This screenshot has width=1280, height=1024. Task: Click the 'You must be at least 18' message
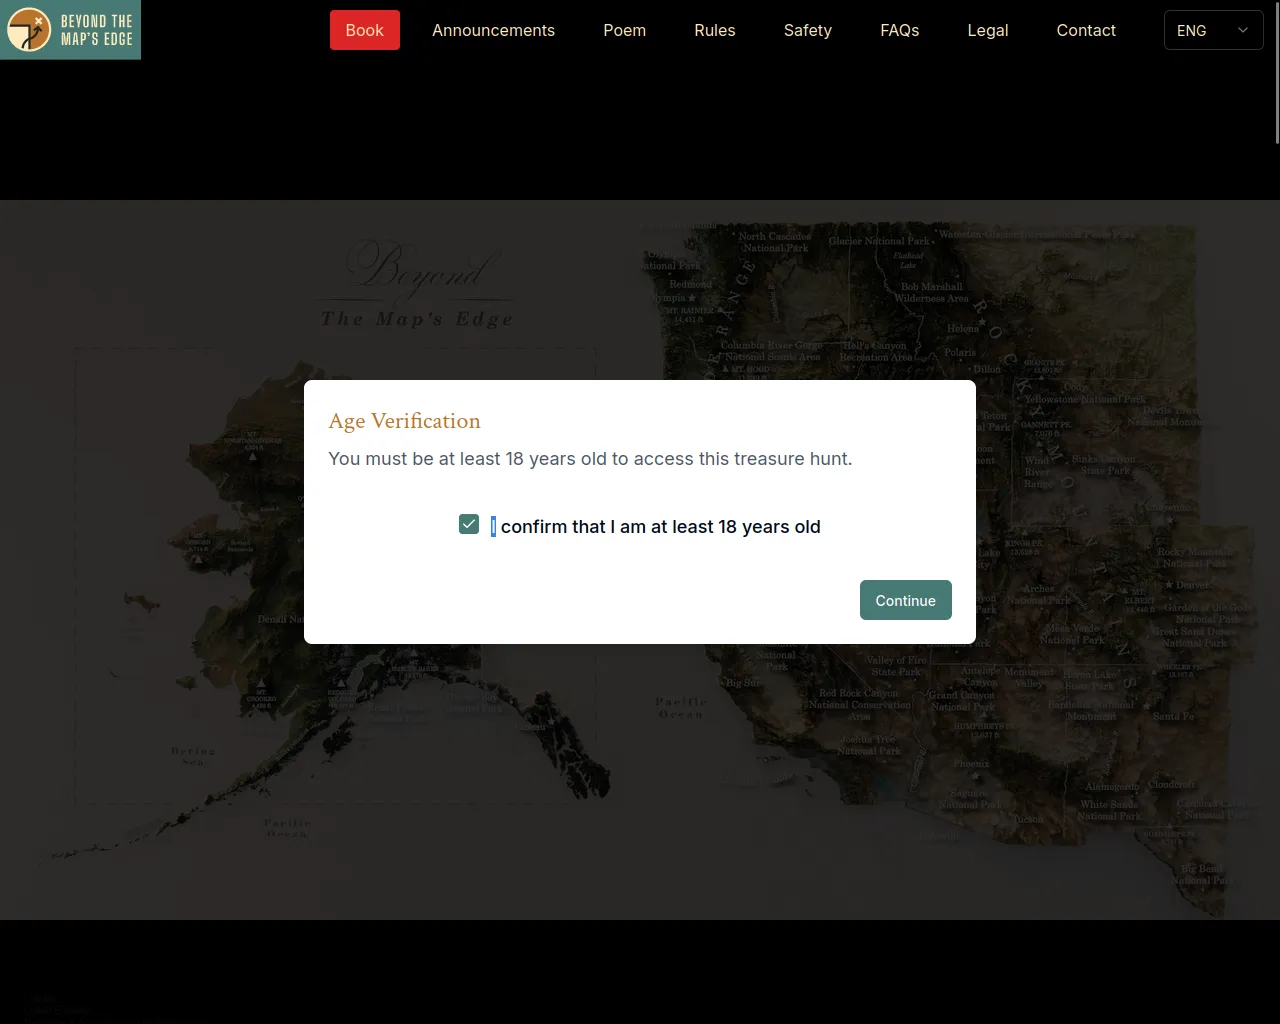591,459
